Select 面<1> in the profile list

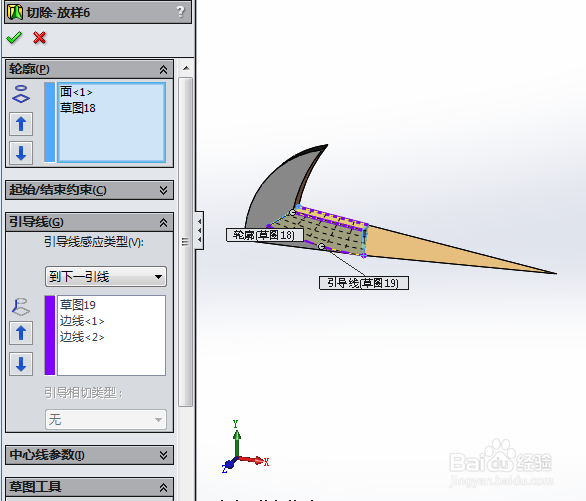point(76,92)
